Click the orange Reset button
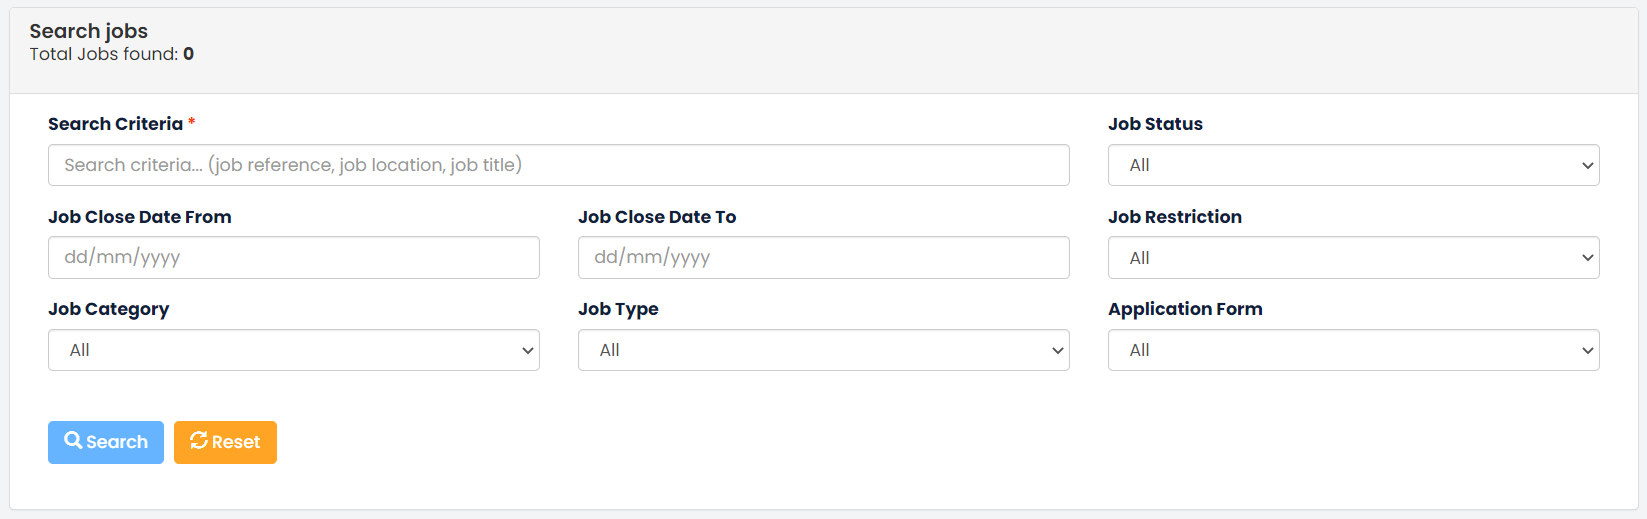This screenshot has height=519, width=1647. tap(225, 442)
